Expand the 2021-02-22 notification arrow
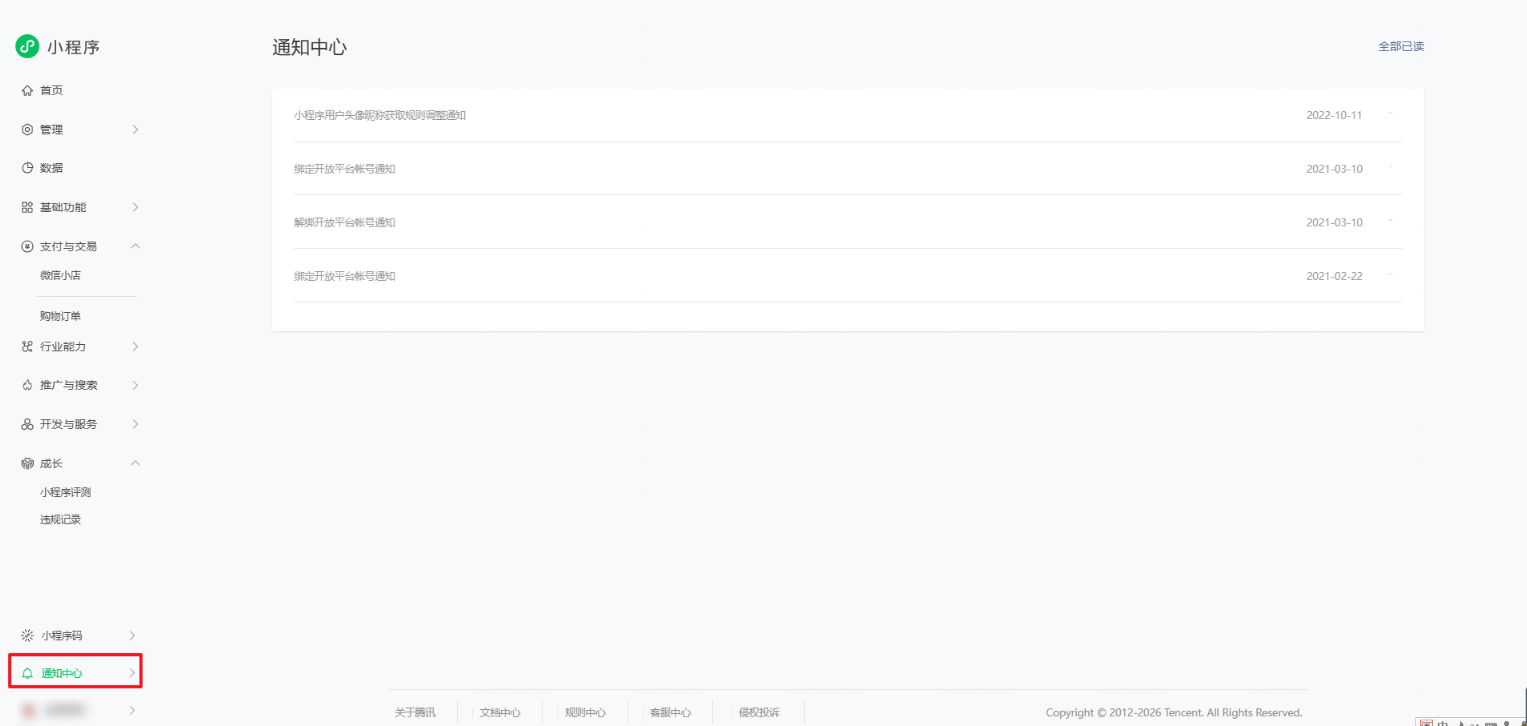Image resolution: width=1527 pixels, height=726 pixels. pyautogui.click(x=1390, y=275)
